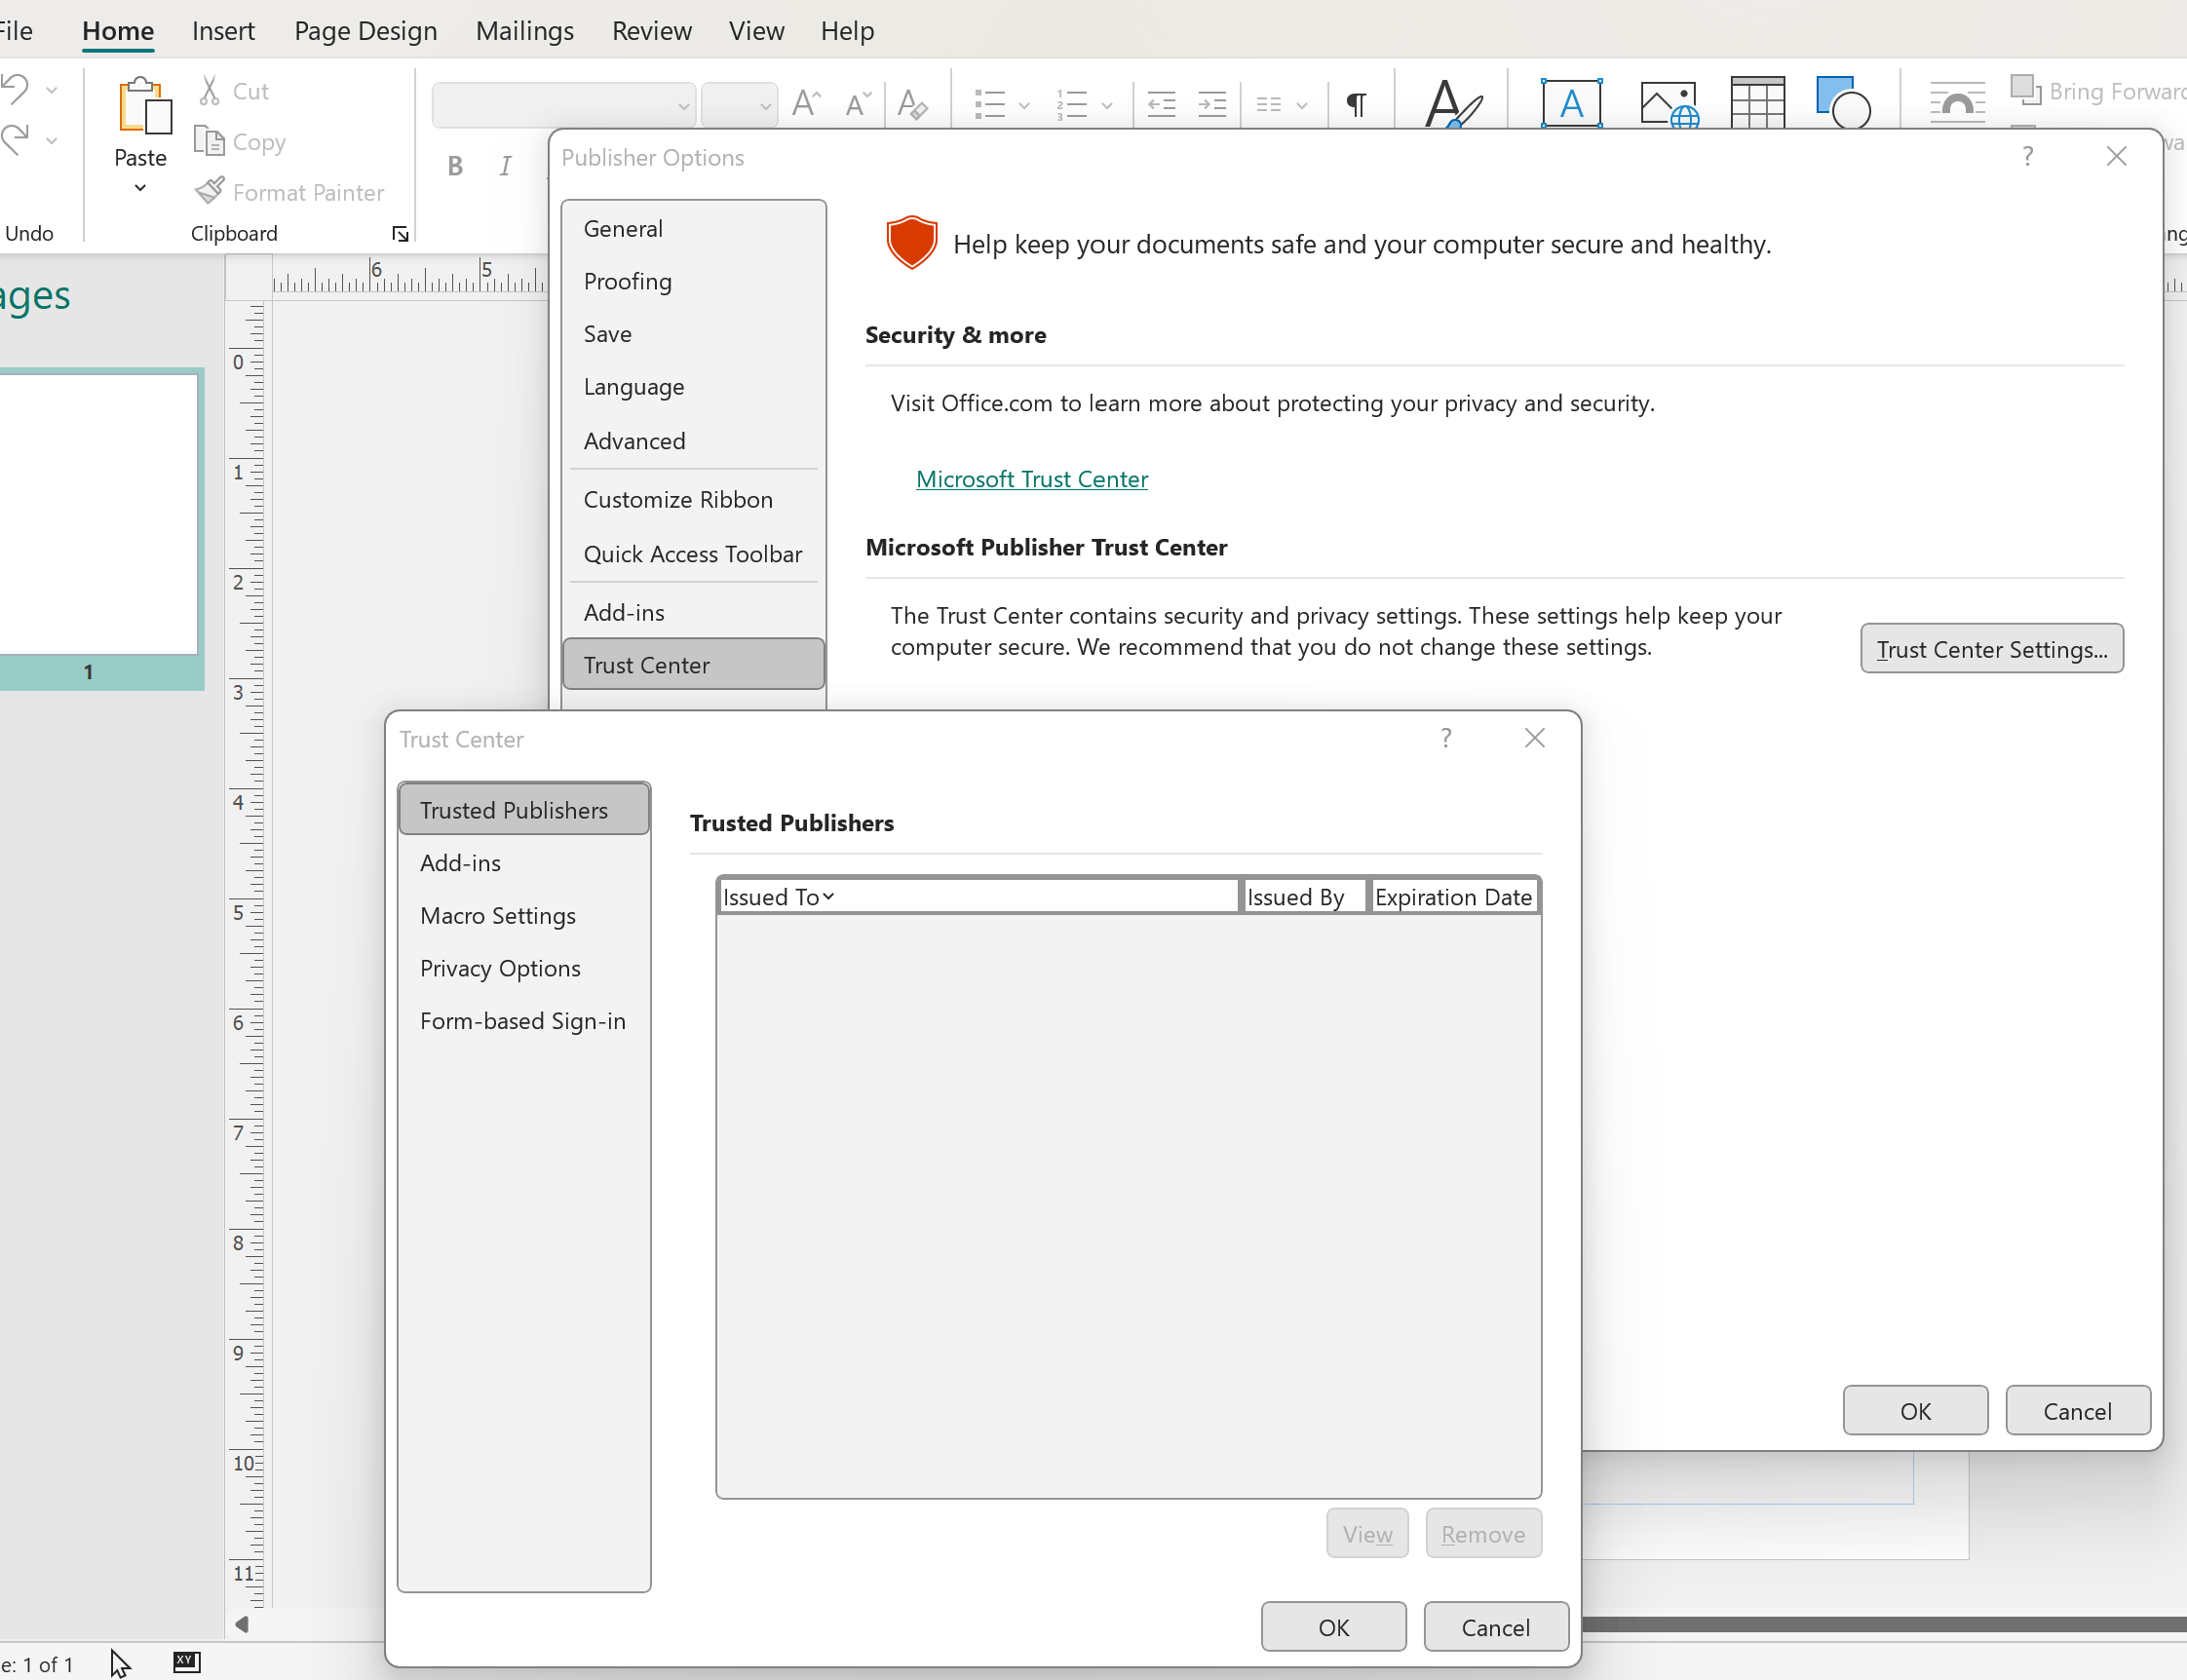
Task: Click the Clear Formatting icon
Action: [912, 104]
